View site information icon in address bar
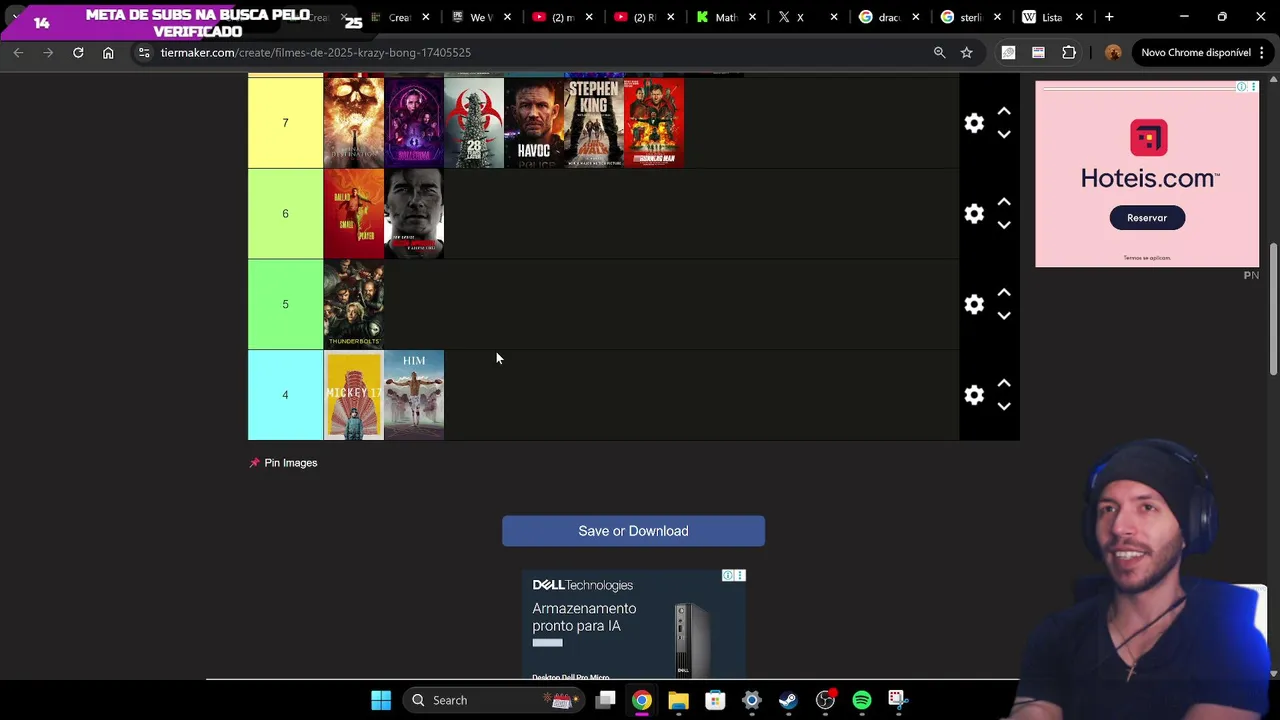Viewport: 1280px width, 720px height. (x=144, y=52)
